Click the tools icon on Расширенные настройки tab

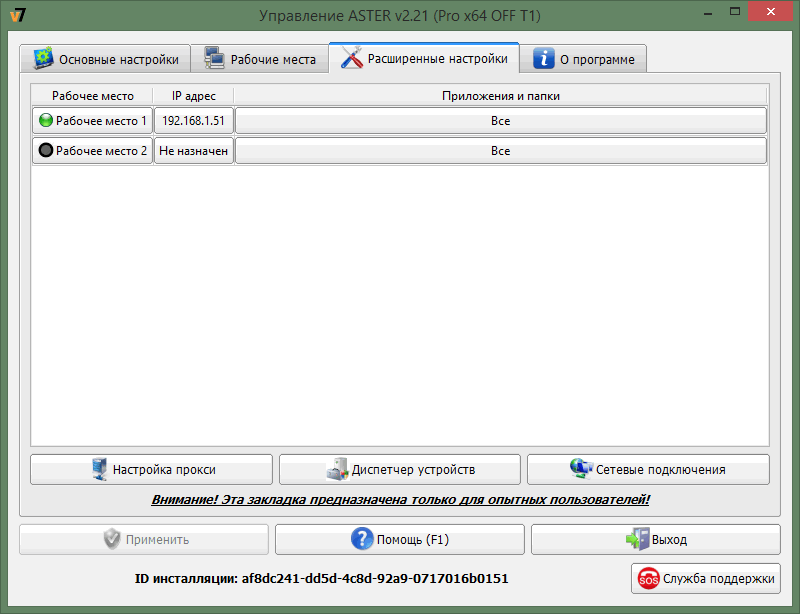point(352,57)
